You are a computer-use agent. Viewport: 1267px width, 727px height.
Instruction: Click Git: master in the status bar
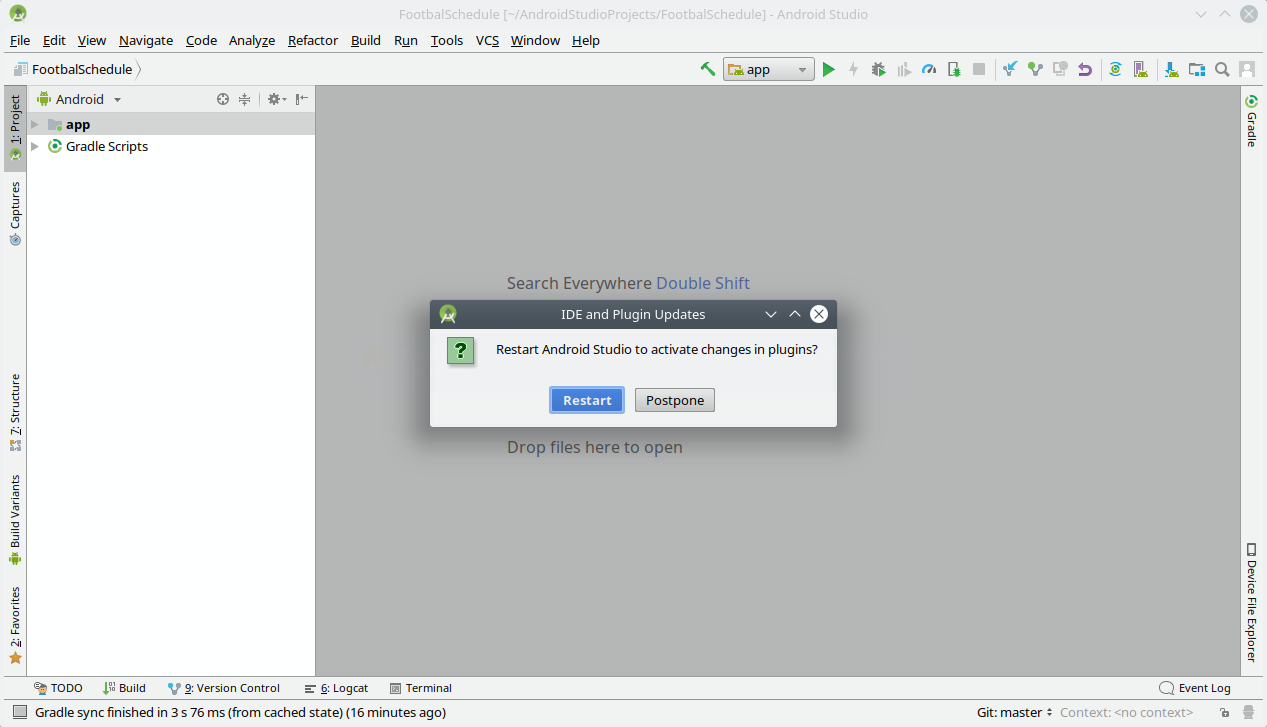point(1010,712)
